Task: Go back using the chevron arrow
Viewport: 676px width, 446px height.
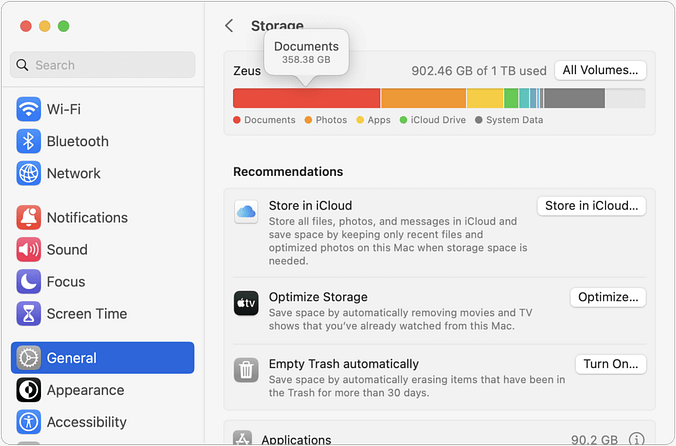Action: (x=229, y=26)
